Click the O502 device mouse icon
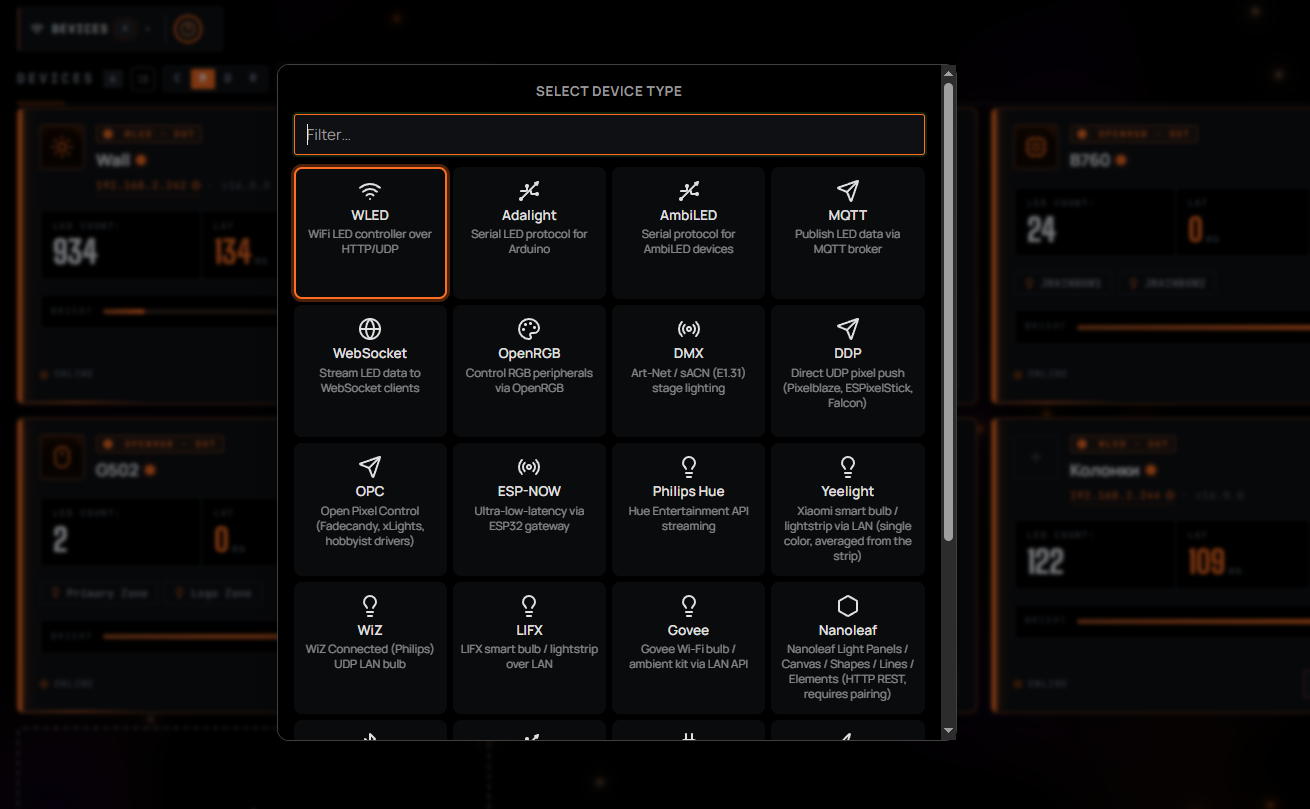This screenshot has width=1310, height=809. pyautogui.click(x=62, y=458)
